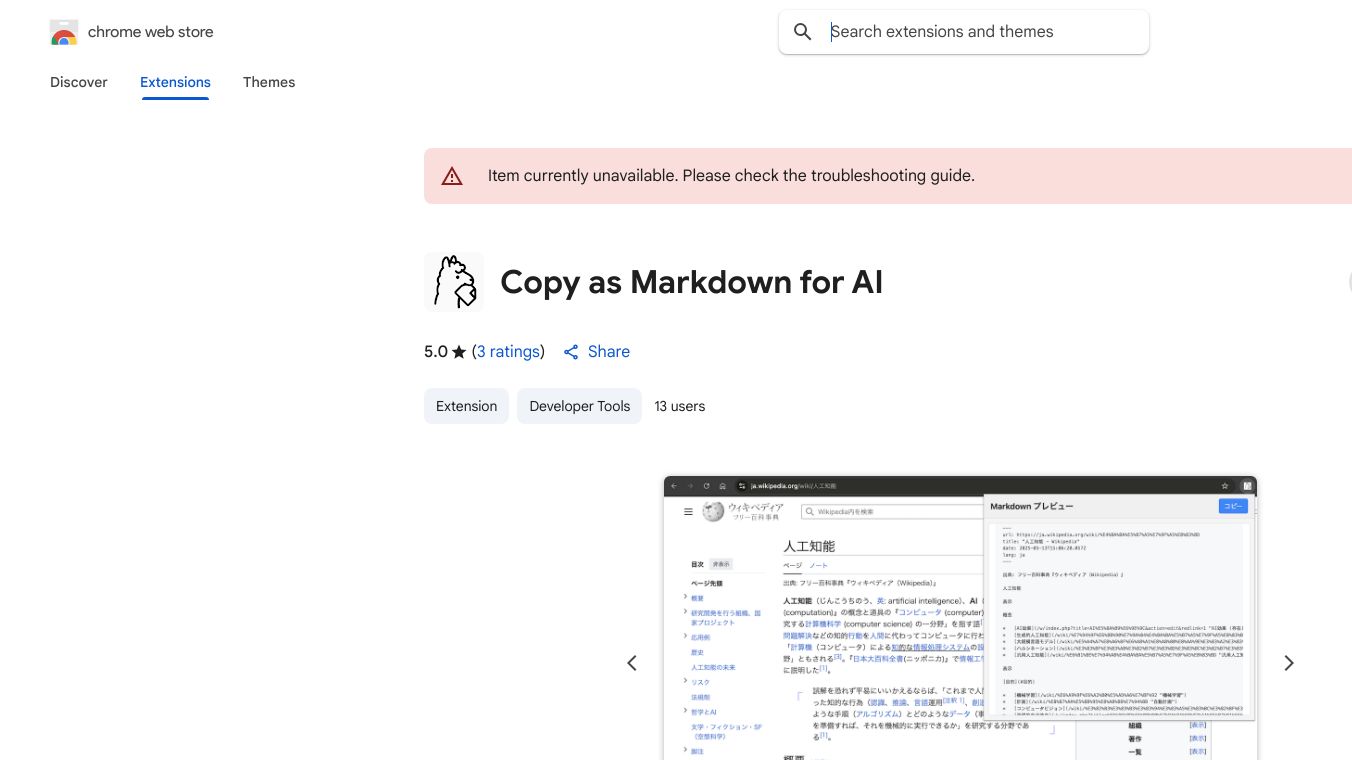The width and height of the screenshot is (1352, 760).
Task: Open the "3 ratings" link
Action: (508, 352)
